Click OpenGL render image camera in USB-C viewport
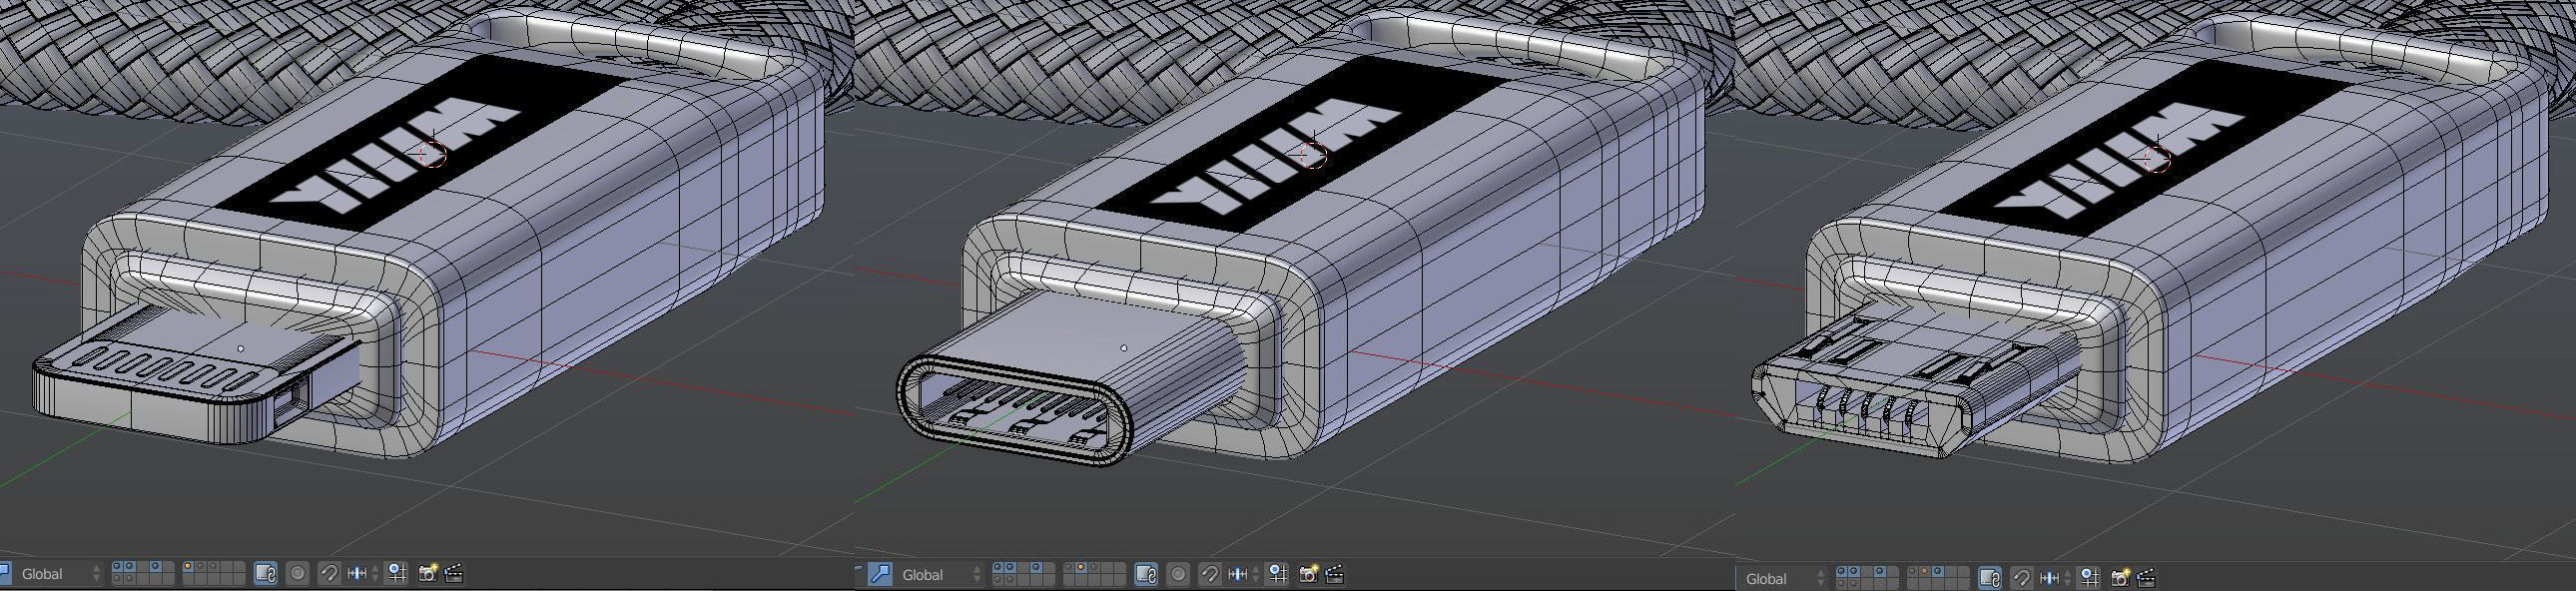This screenshot has width=2576, height=591. 1308,575
